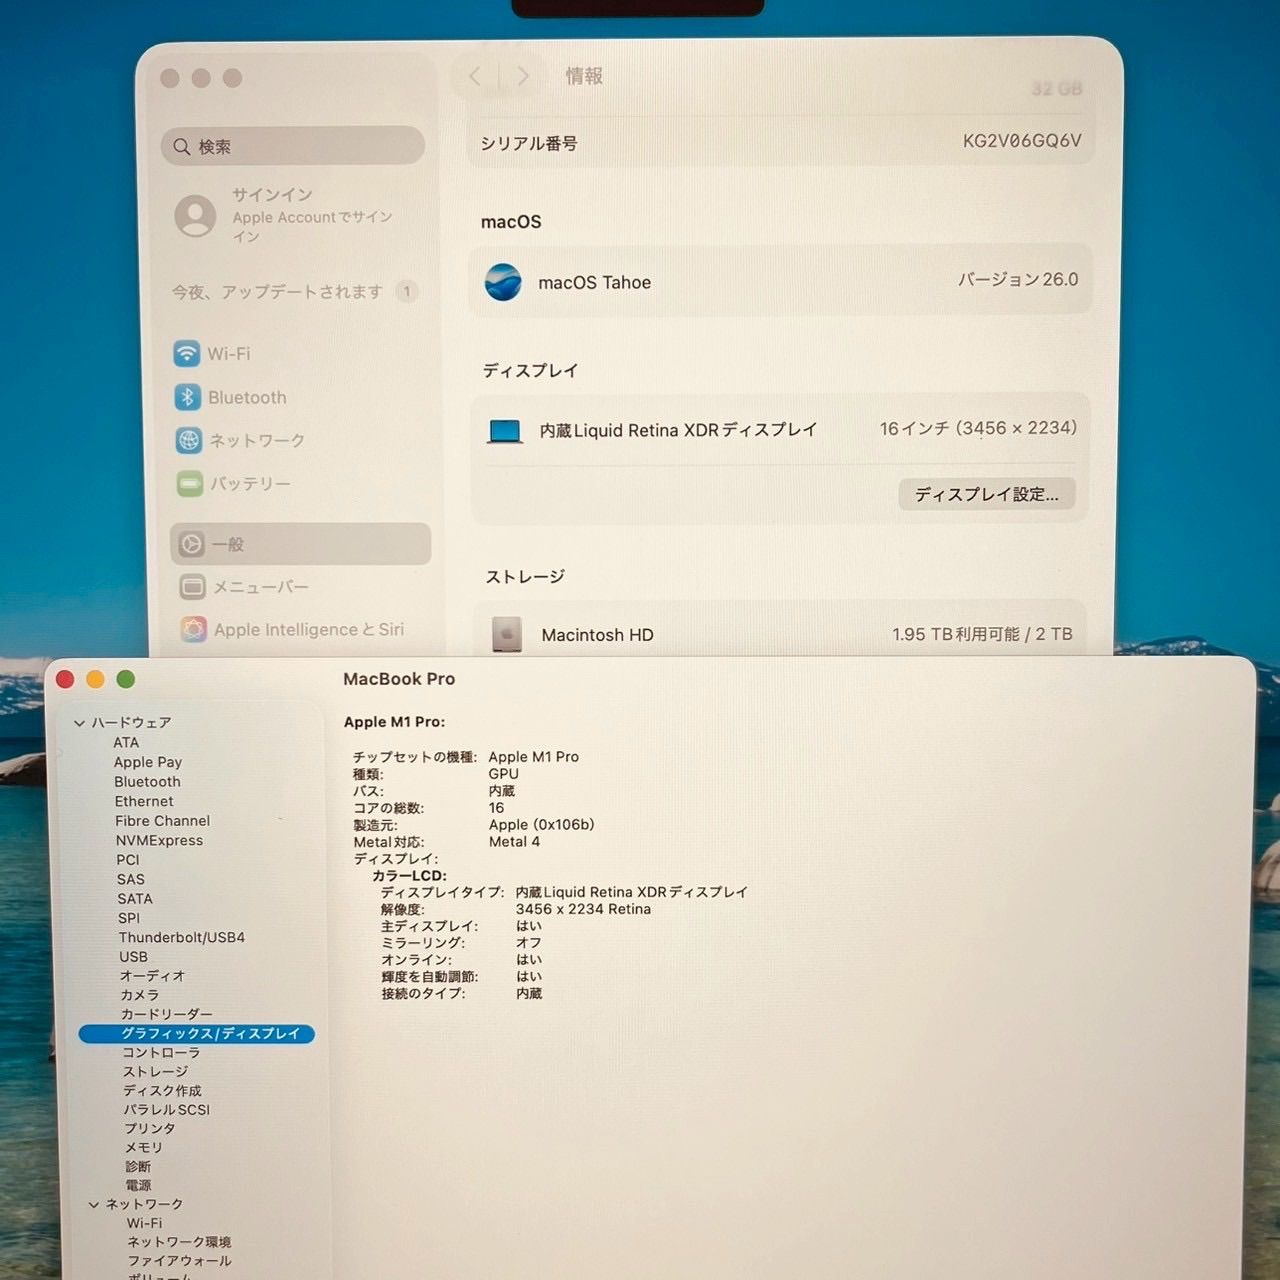
Task: Open バッテリー settings via its battery icon
Action: point(189,483)
